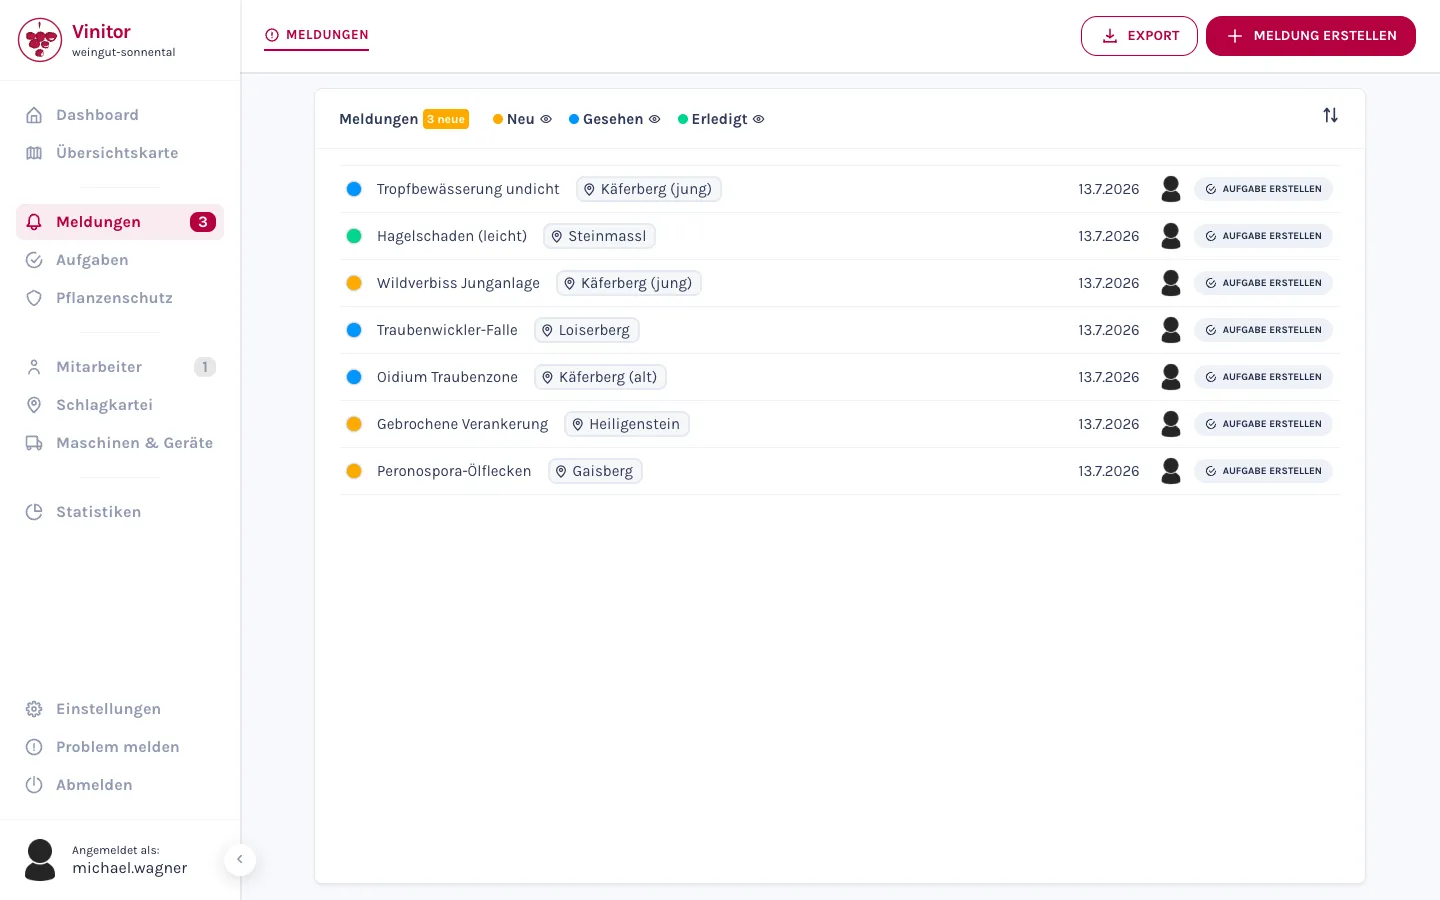Image resolution: width=1440 pixels, height=900 pixels.
Task: Open Maschinen & Geräte
Action: click(120, 443)
